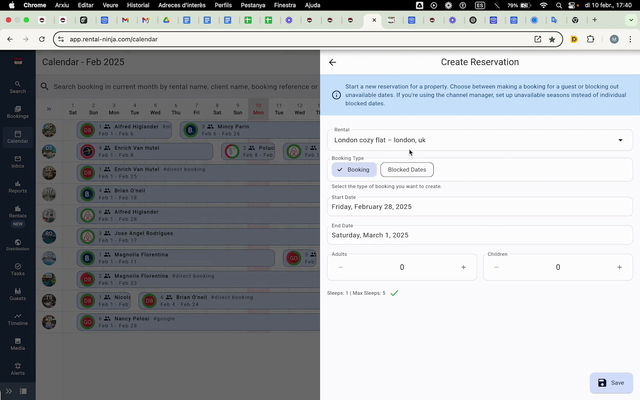The width and height of the screenshot is (640, 400).
Task: Open Calendar in the sidebar
Action: [x=18, y=137]
